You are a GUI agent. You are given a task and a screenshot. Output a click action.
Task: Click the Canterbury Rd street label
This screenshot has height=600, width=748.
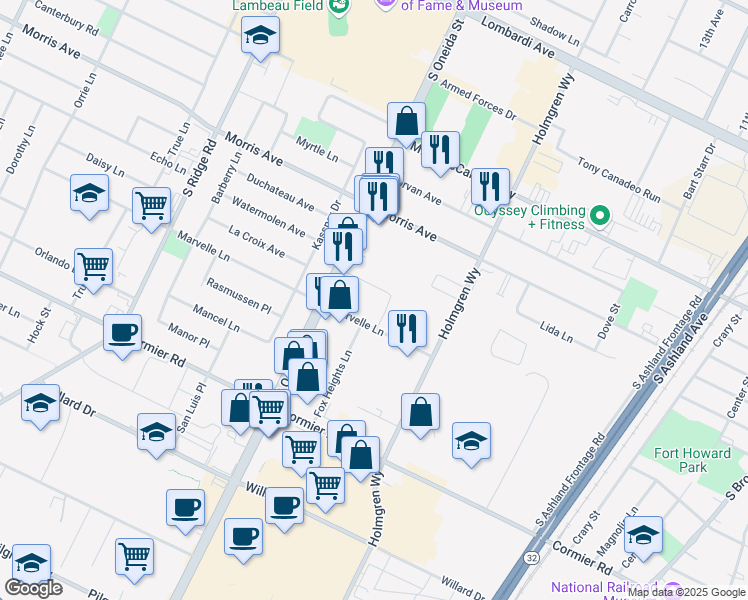point(66,18)
